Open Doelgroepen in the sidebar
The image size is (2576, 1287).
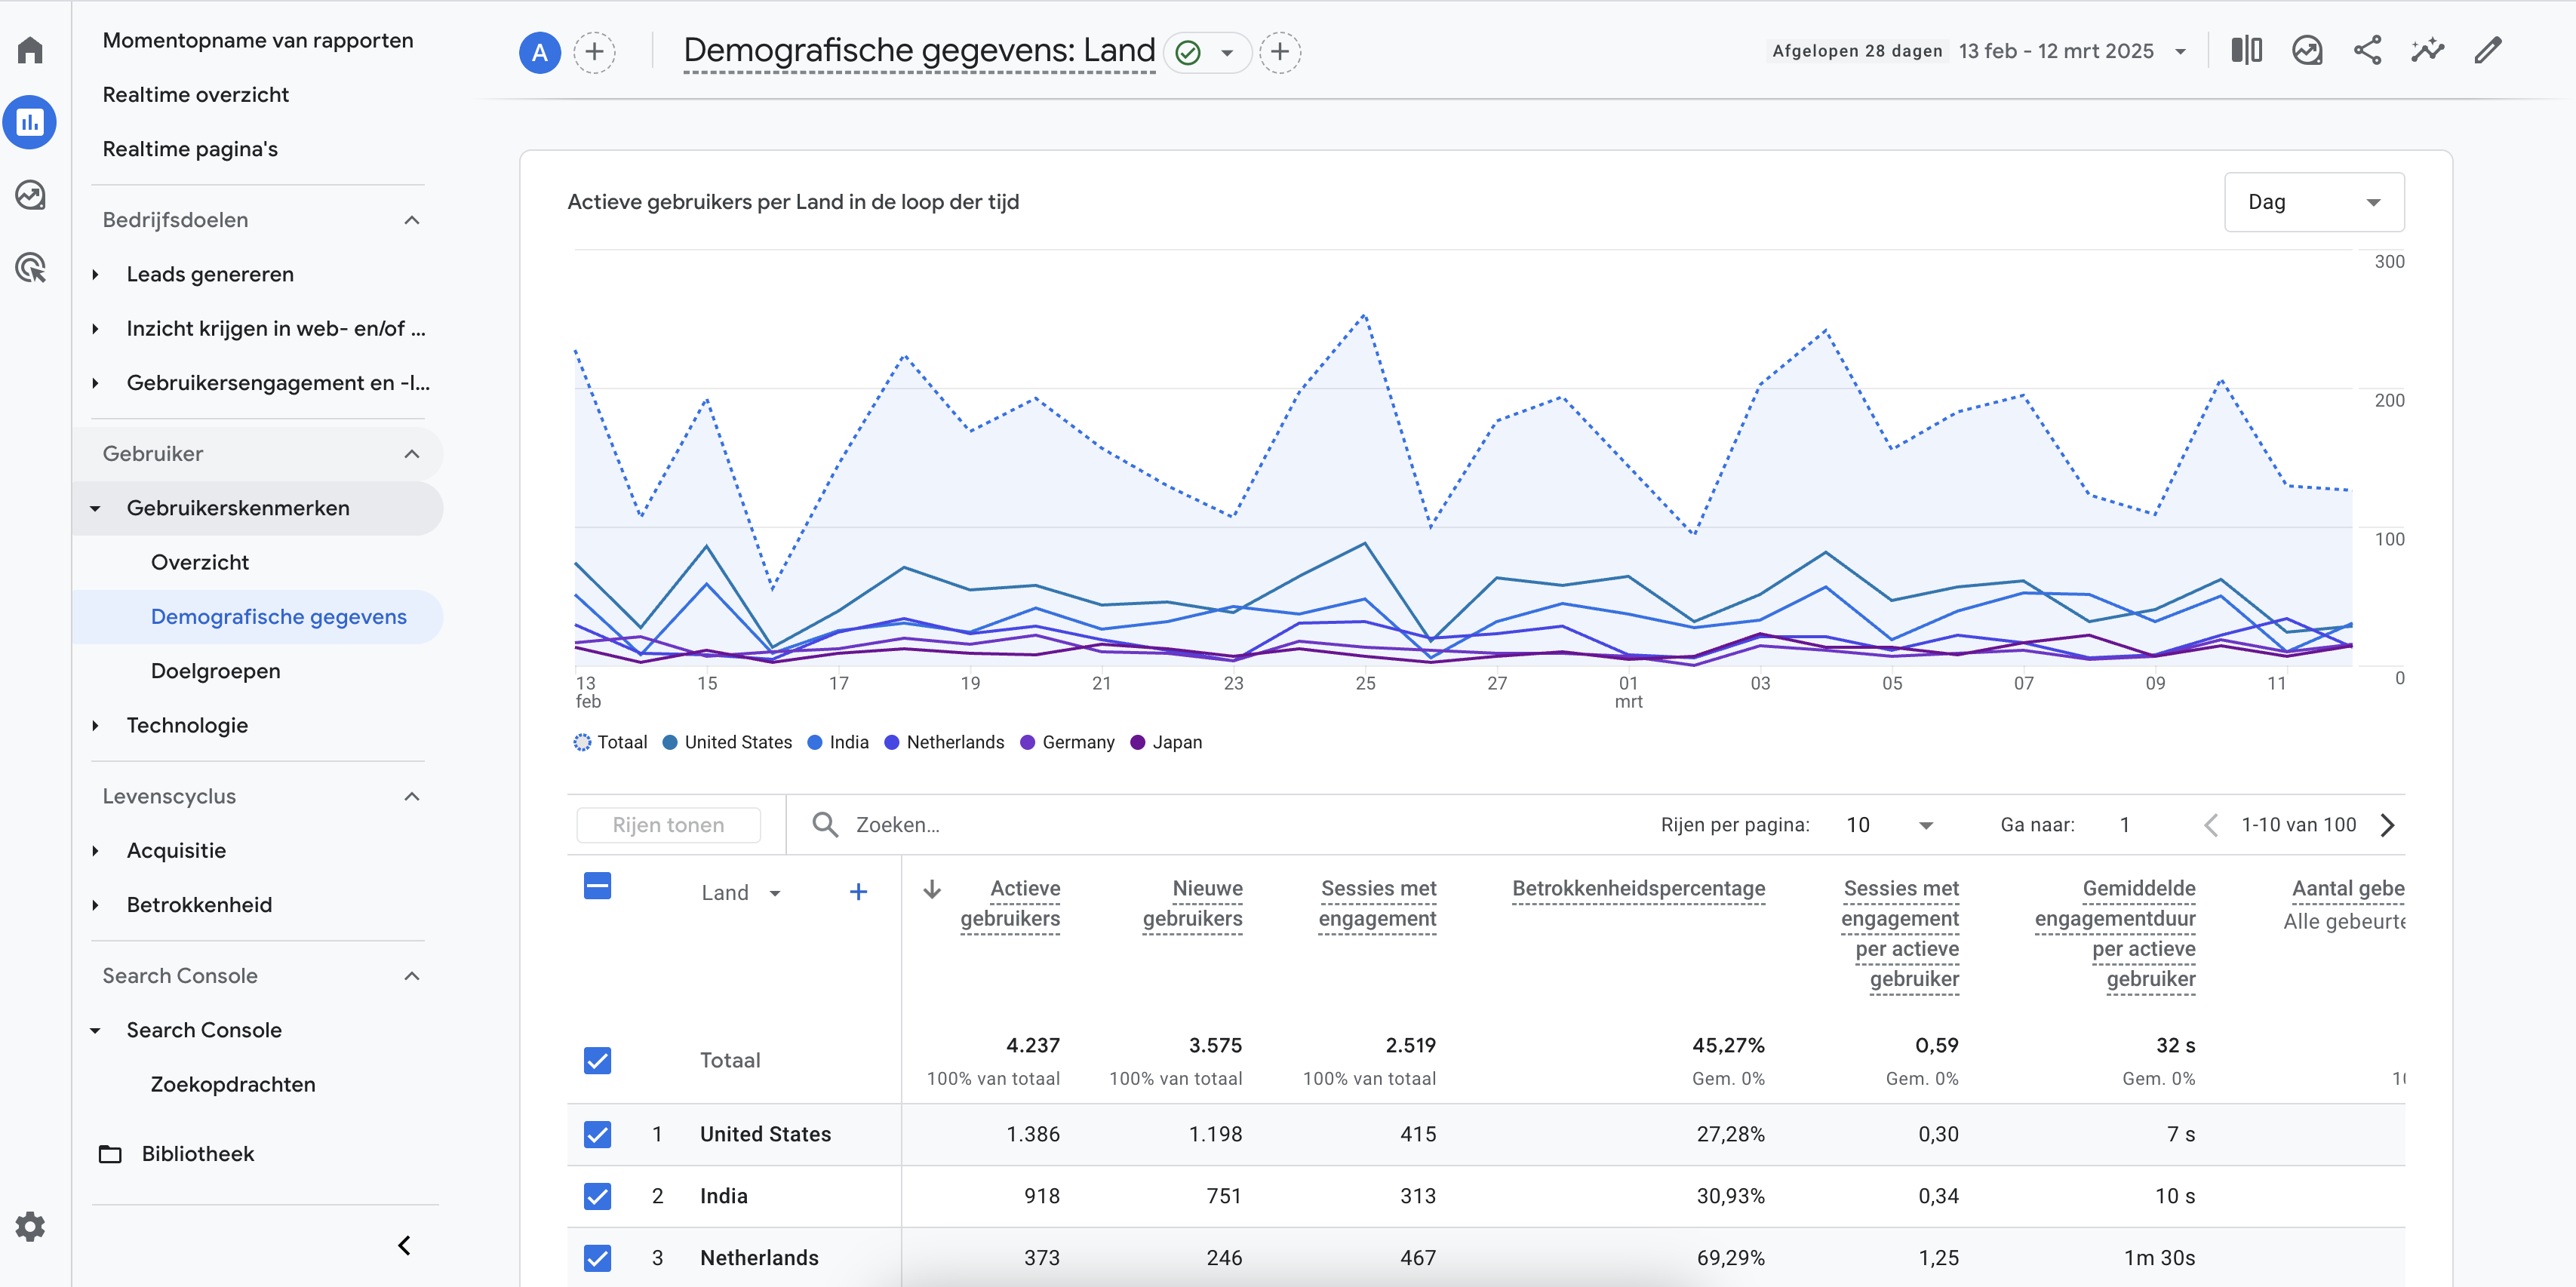215,670
